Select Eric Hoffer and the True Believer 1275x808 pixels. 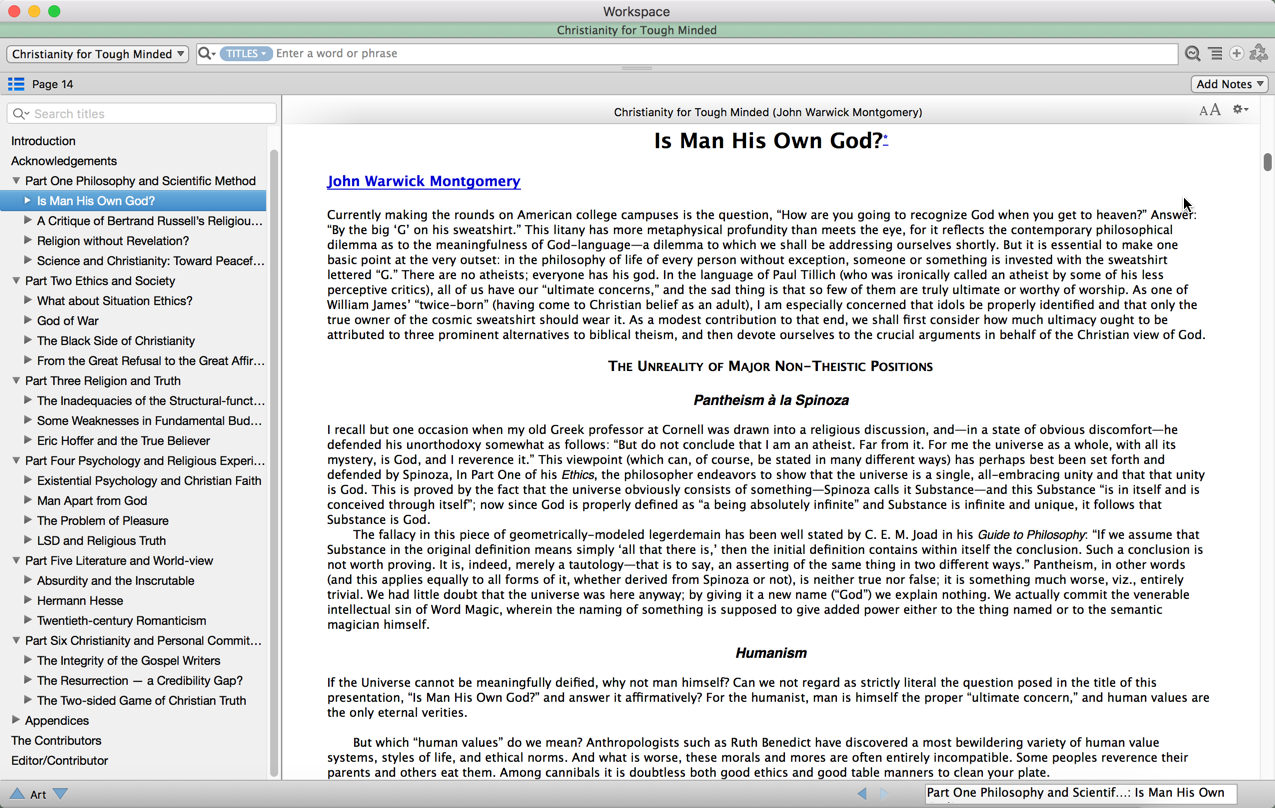[x=123, y=441]
